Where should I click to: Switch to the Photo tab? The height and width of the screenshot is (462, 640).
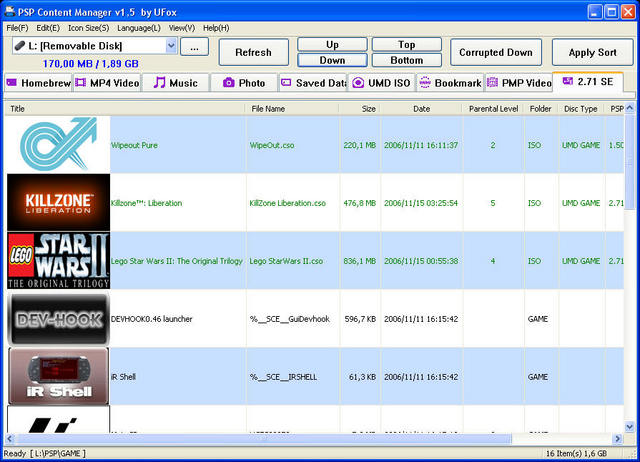tap(244, 83)
